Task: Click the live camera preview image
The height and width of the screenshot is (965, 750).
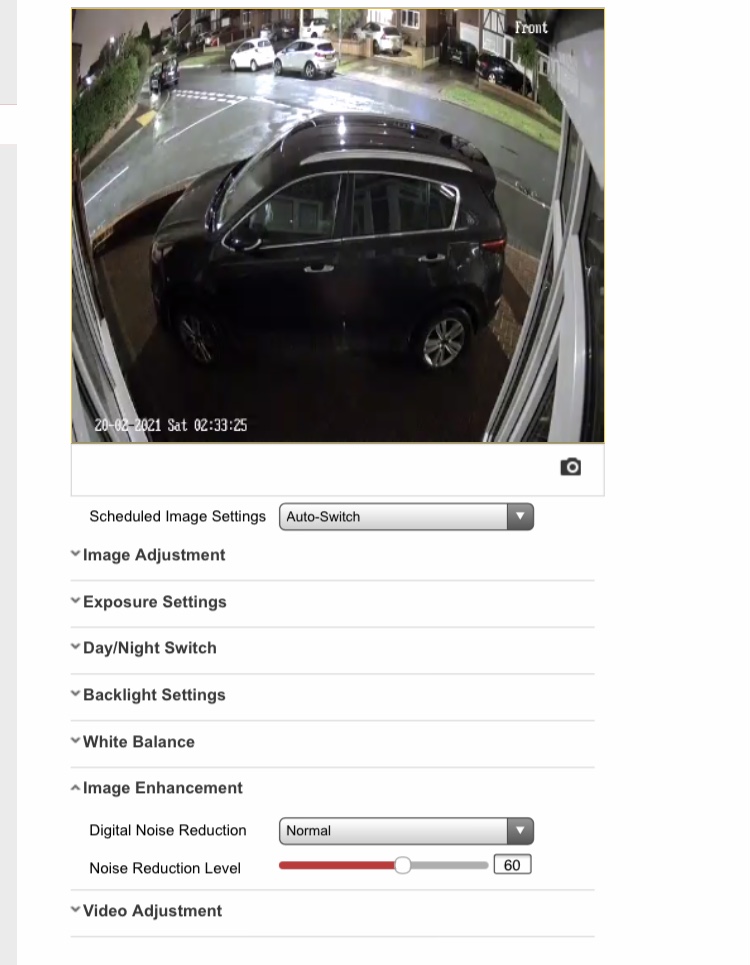Action: [x=338, y=225]
